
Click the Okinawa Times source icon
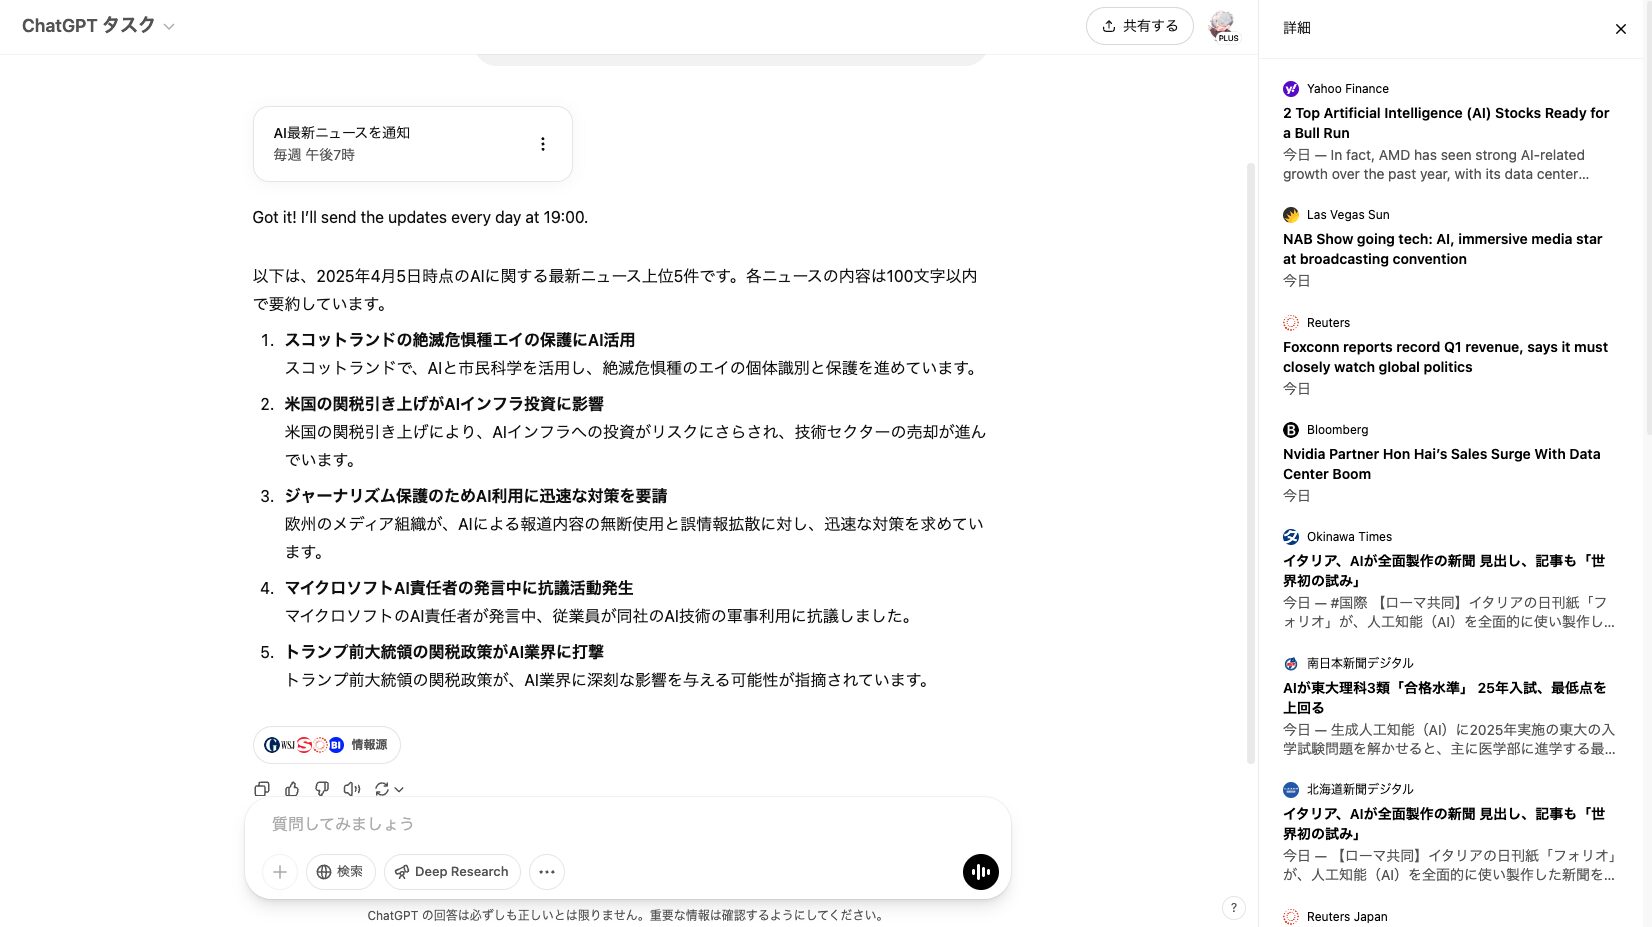(x=1291, y=537)
